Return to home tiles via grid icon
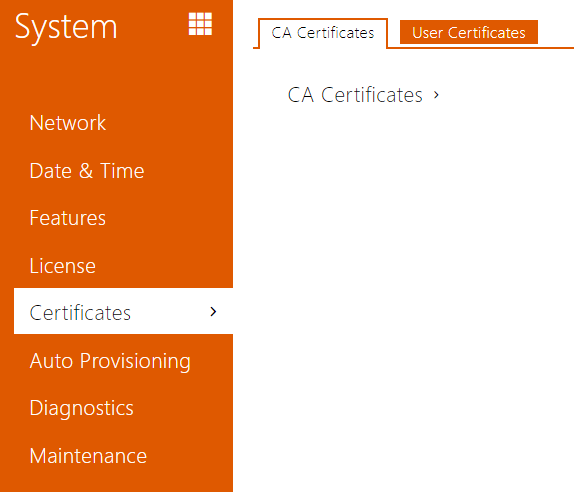The image size is (574, 492). [x=200, y=24]
